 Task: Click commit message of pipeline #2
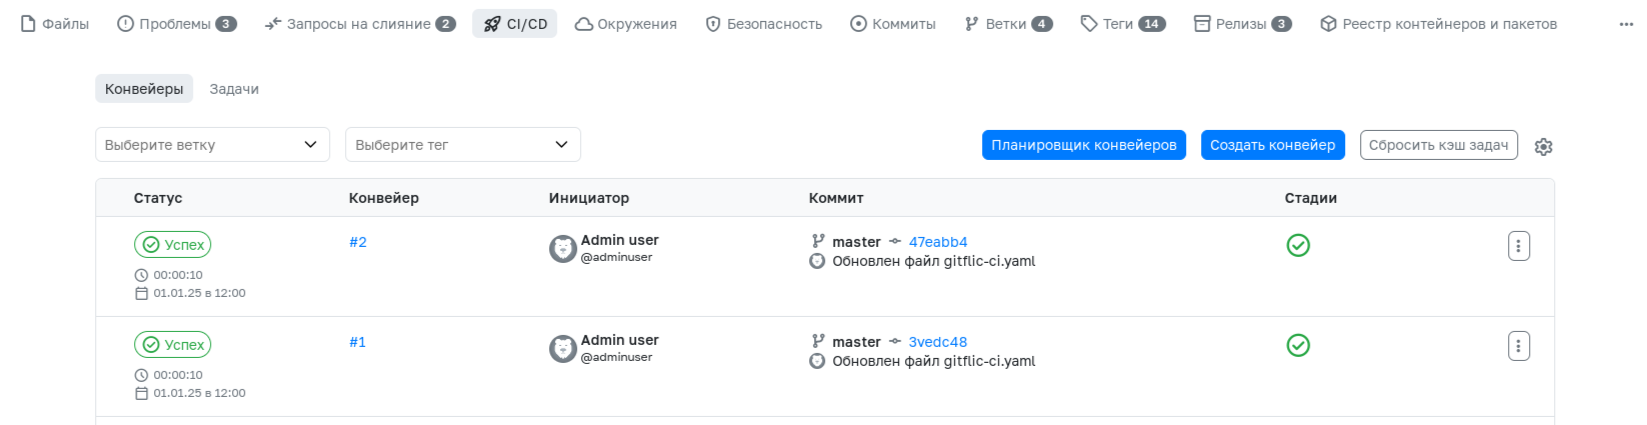click(x=934, y=261)
